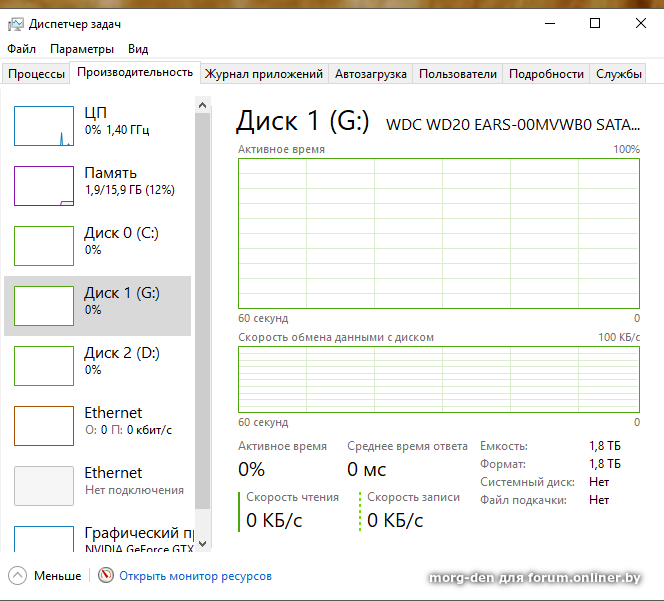Select the disconnected Ethernet adapter icon
This screenshot has height=601, width=664.
(x=44, y=486)
